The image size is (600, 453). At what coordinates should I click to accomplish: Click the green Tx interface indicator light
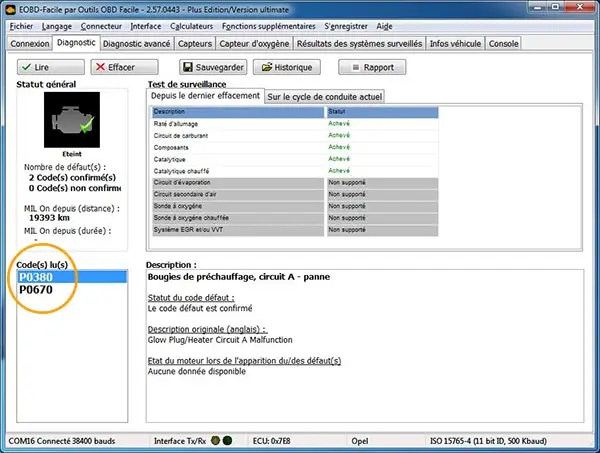[x=215, y=439]
